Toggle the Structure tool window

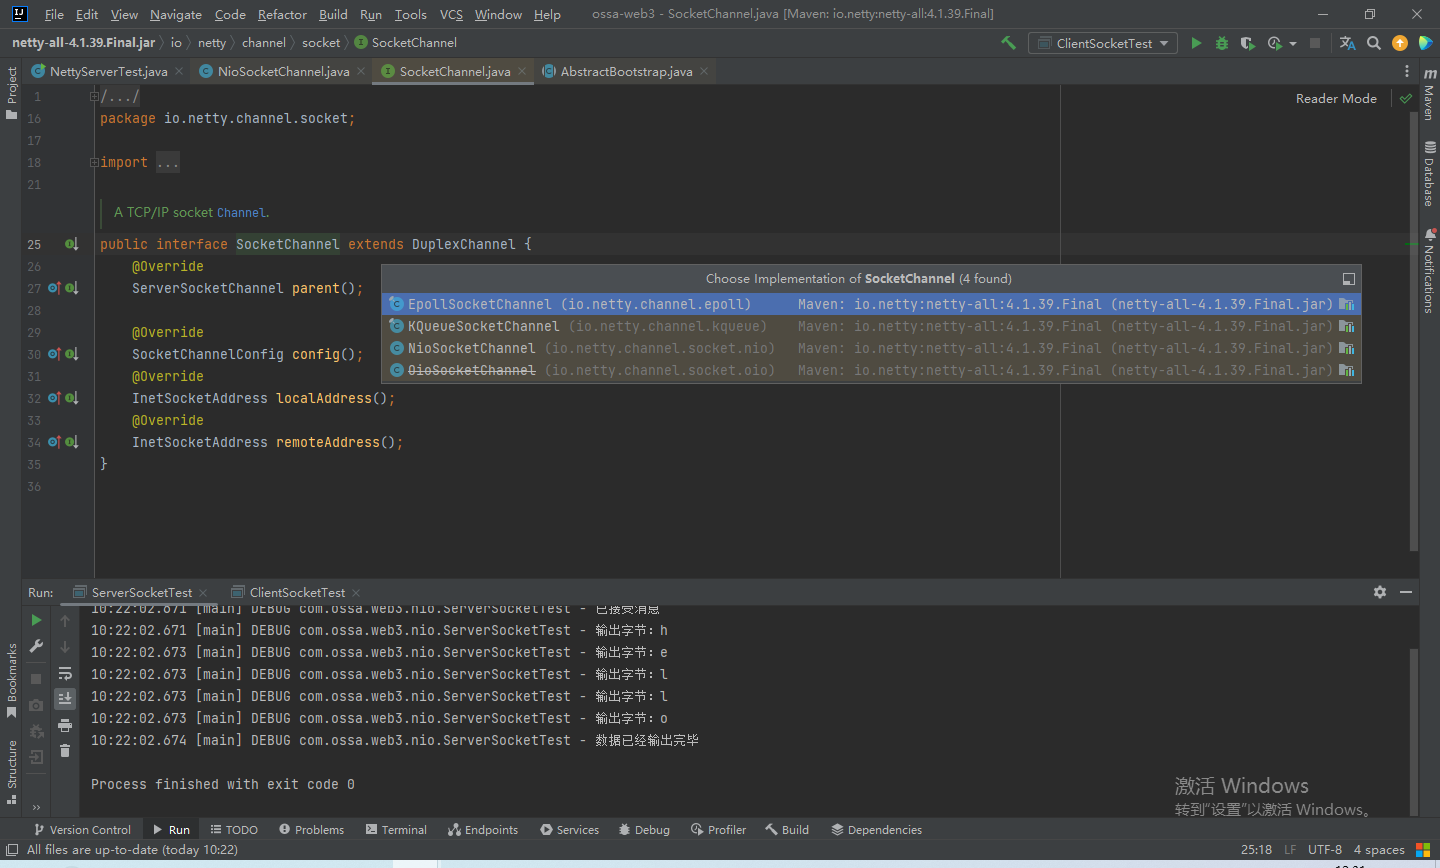(11, 772)
